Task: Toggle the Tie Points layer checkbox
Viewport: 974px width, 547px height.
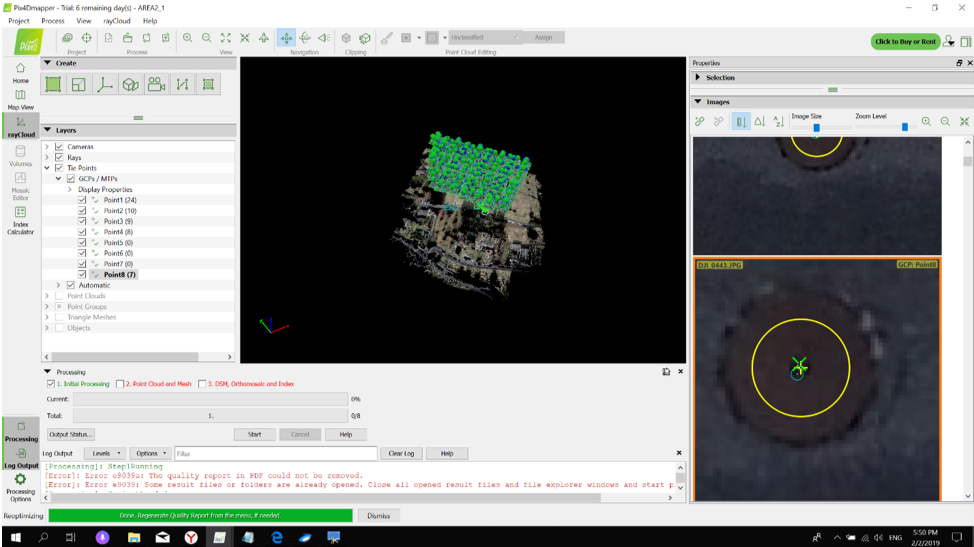Action: [59, 168]
